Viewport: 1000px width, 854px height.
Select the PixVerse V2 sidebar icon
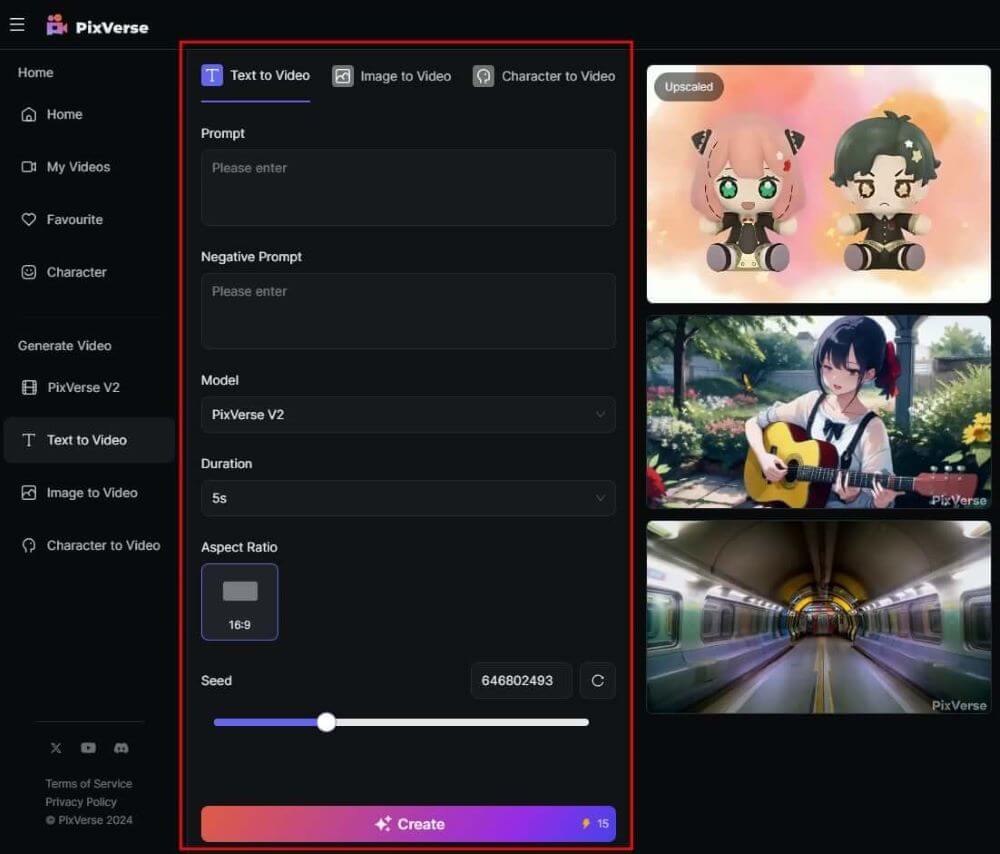tap(30, 387)
